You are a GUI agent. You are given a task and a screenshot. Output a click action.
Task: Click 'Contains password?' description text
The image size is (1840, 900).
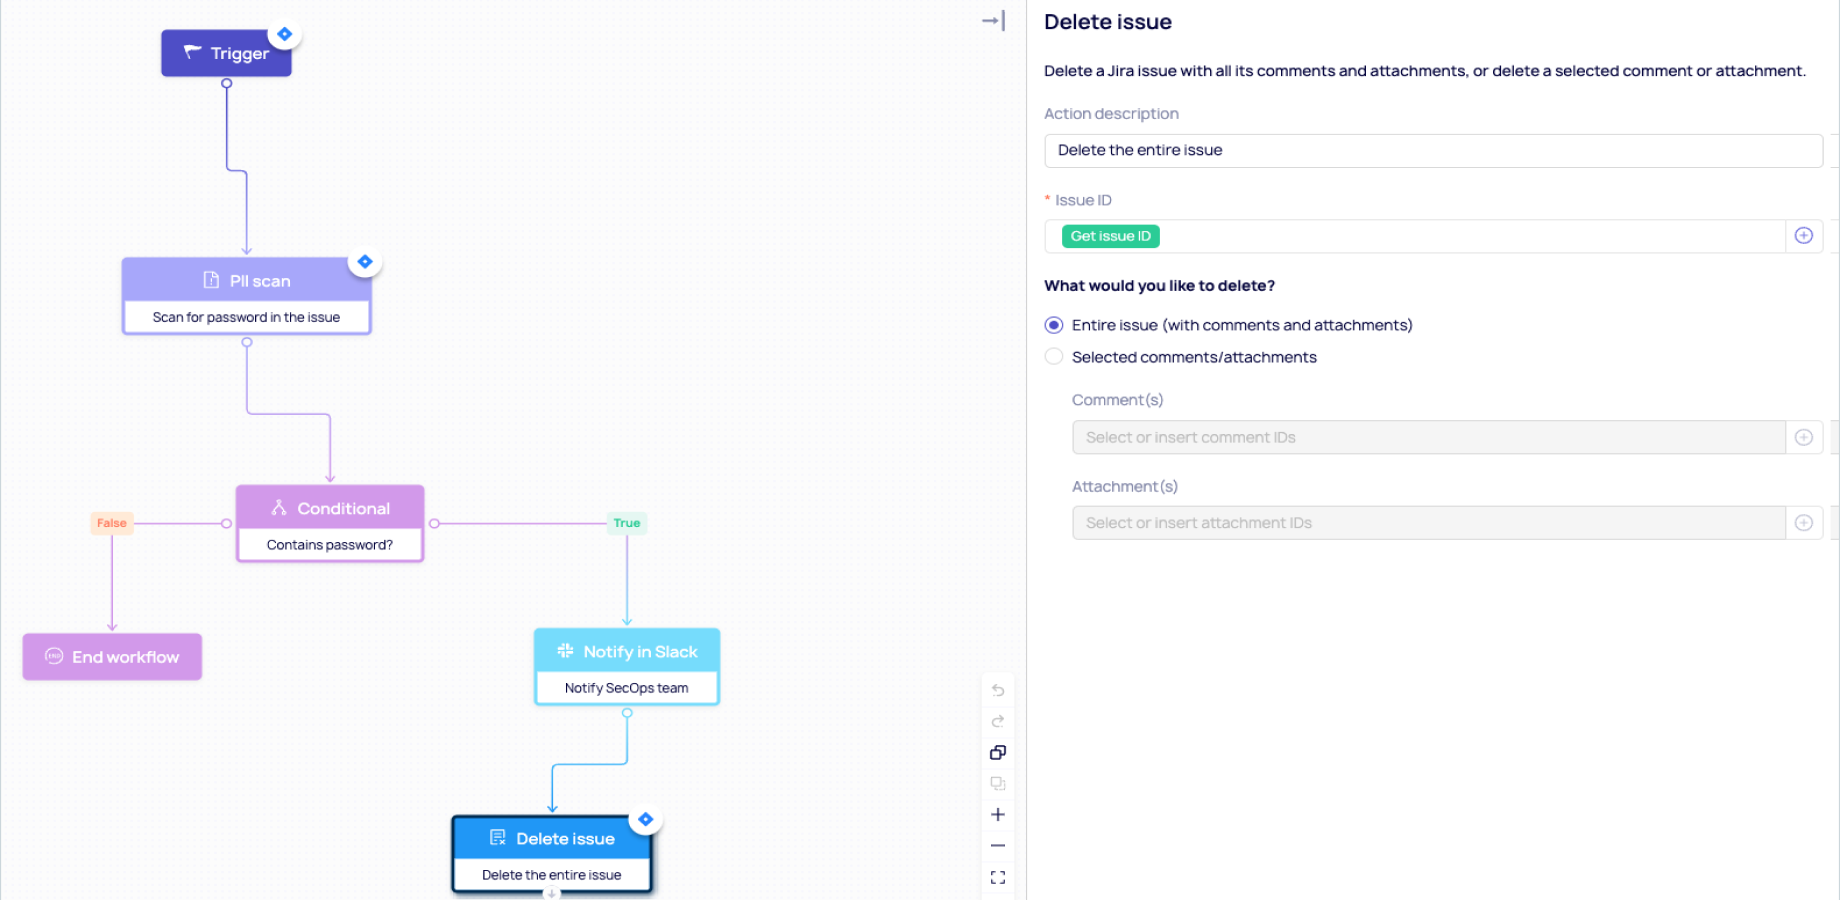click(330, 545)
